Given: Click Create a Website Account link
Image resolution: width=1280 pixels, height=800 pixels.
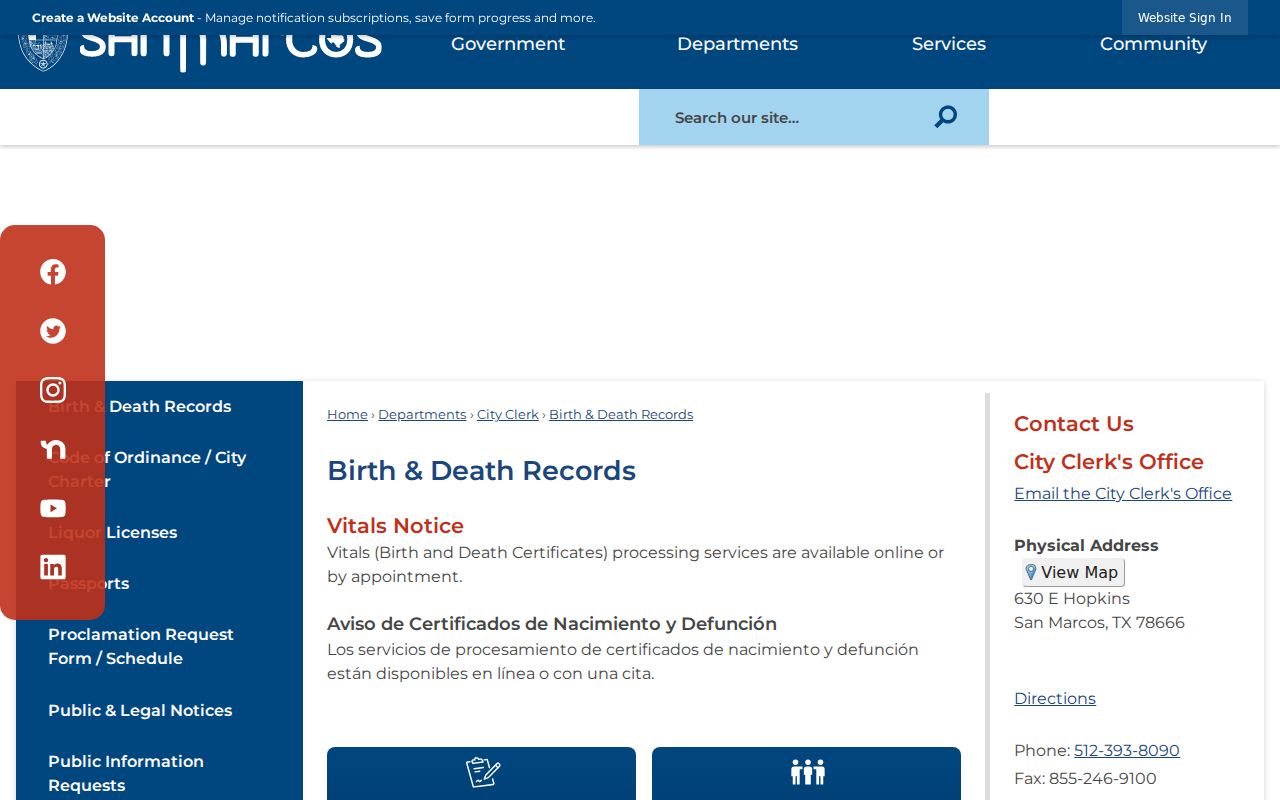Looking at the screenshot, I should tap(113, 18).
